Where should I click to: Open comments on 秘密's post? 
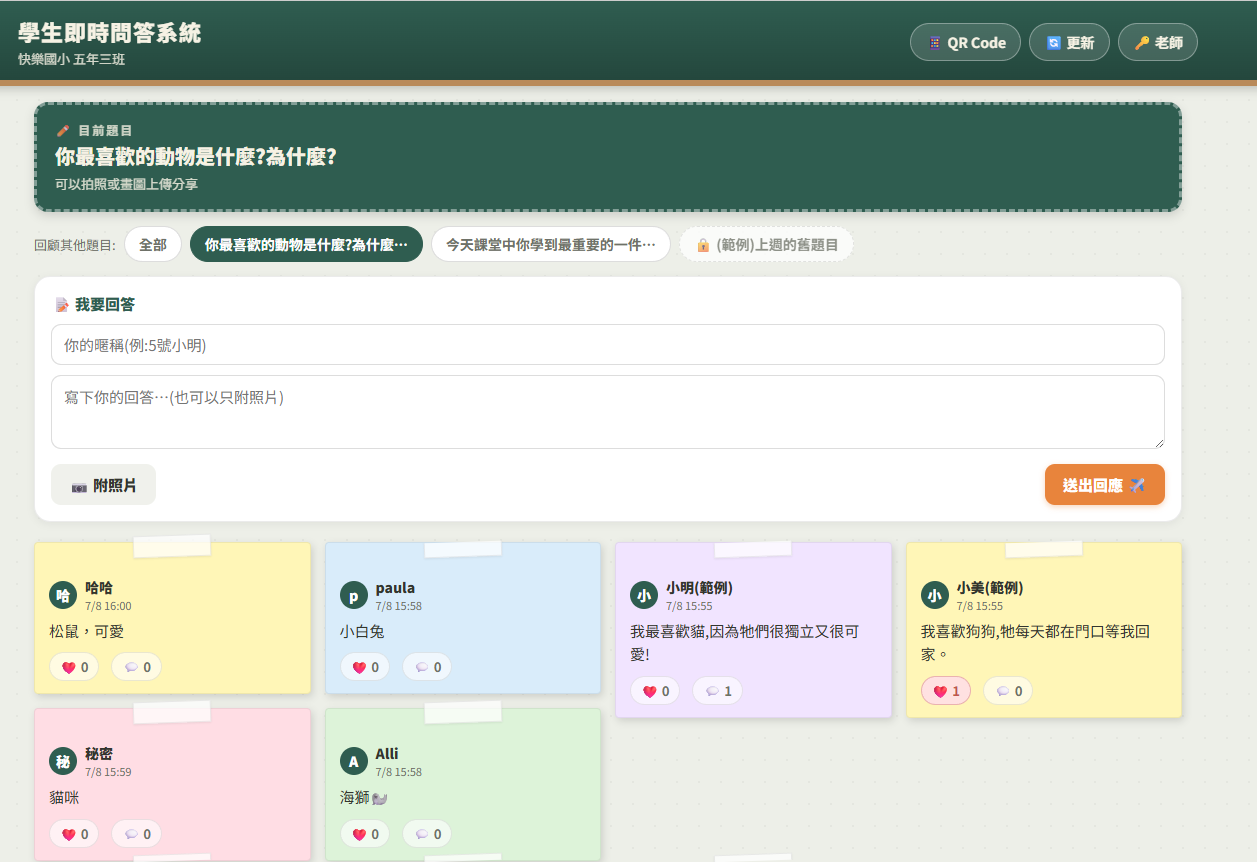coord(137,833)
